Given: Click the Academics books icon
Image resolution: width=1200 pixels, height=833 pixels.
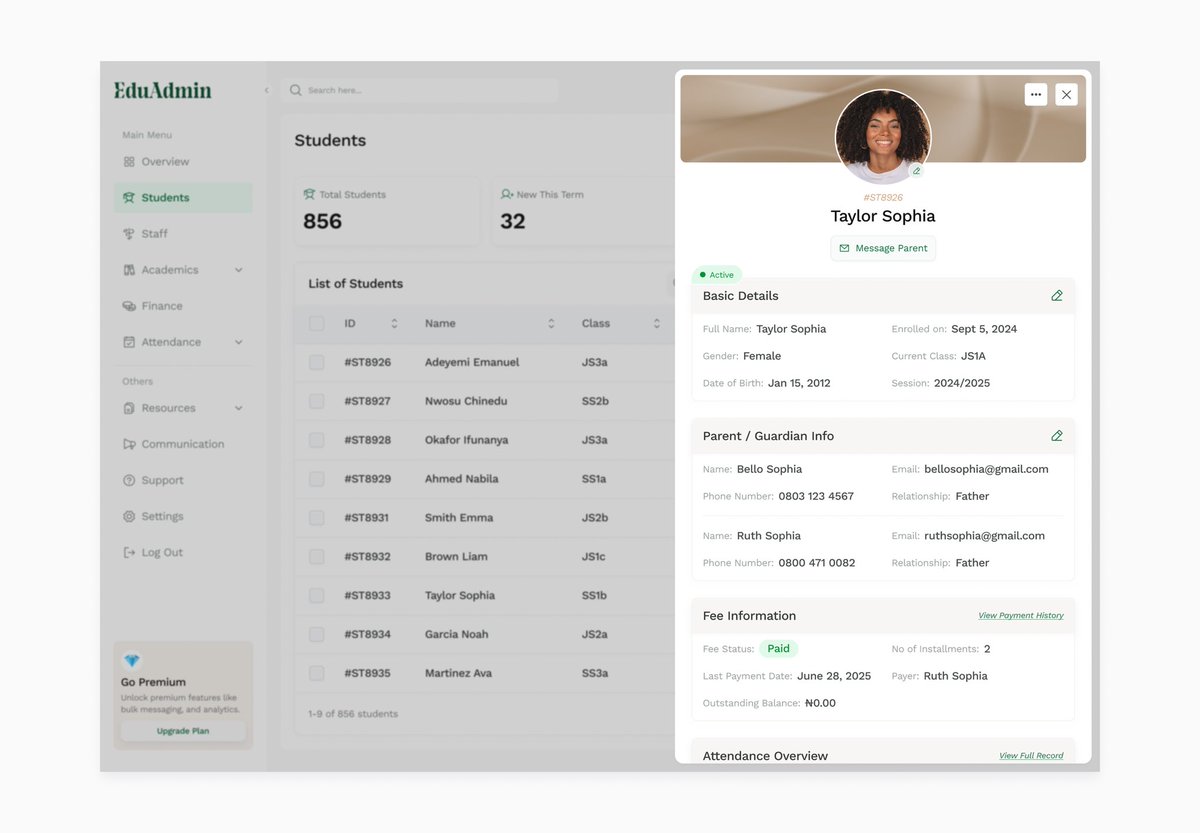Looking at the screenshot, I should (129, 270).
